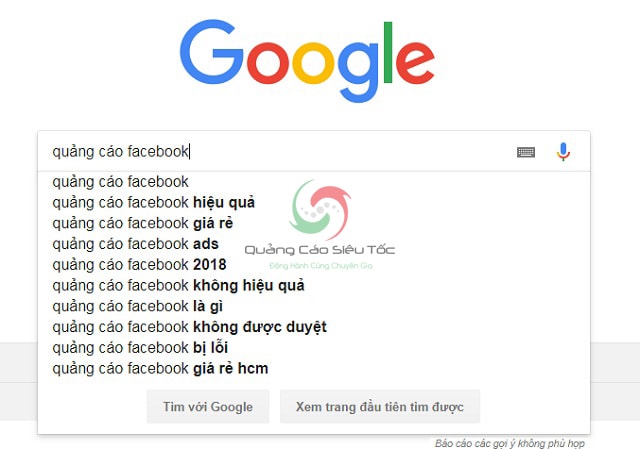Select suggestion "quảng cáo facebook hiệu quả"
Viewport: 640px width, 449px height.
coord(153,203)
